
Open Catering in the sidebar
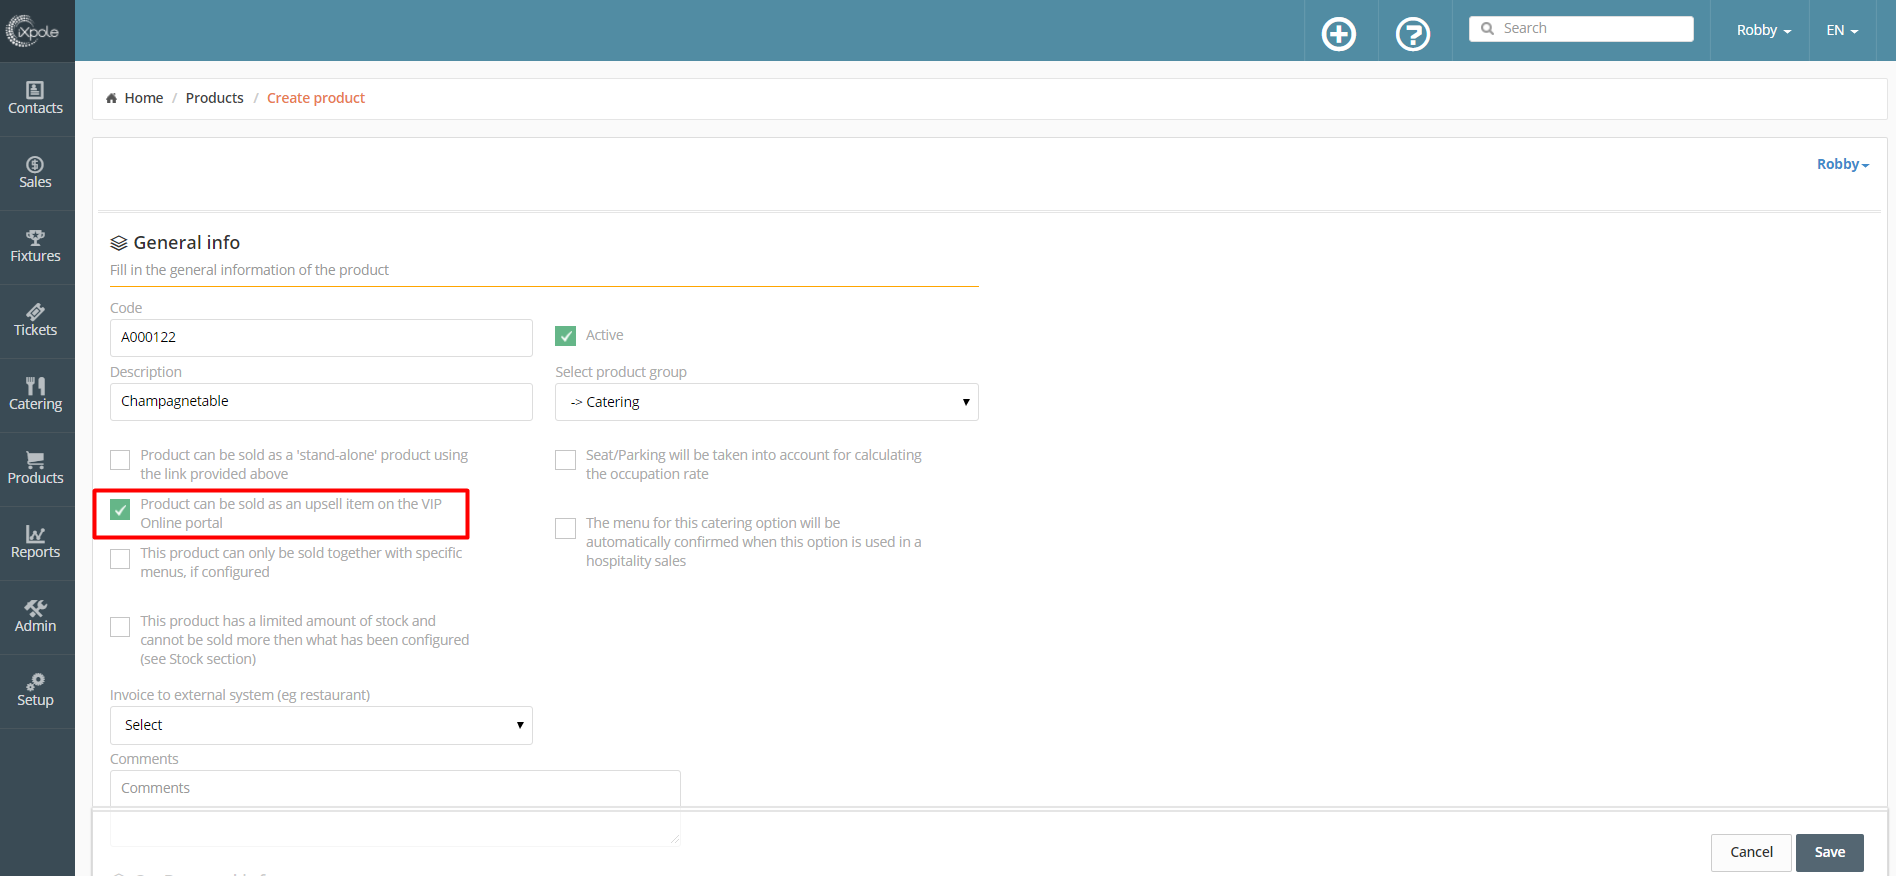(36, 394)
